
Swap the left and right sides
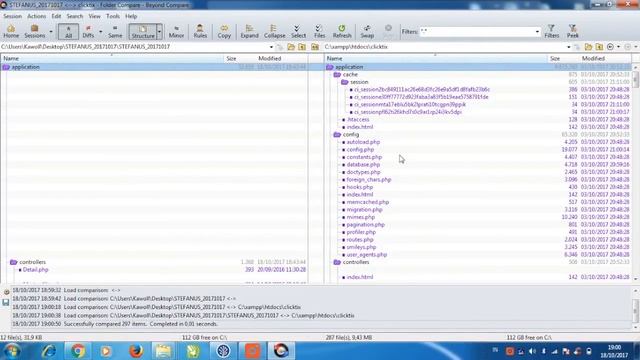pos(367,31)
